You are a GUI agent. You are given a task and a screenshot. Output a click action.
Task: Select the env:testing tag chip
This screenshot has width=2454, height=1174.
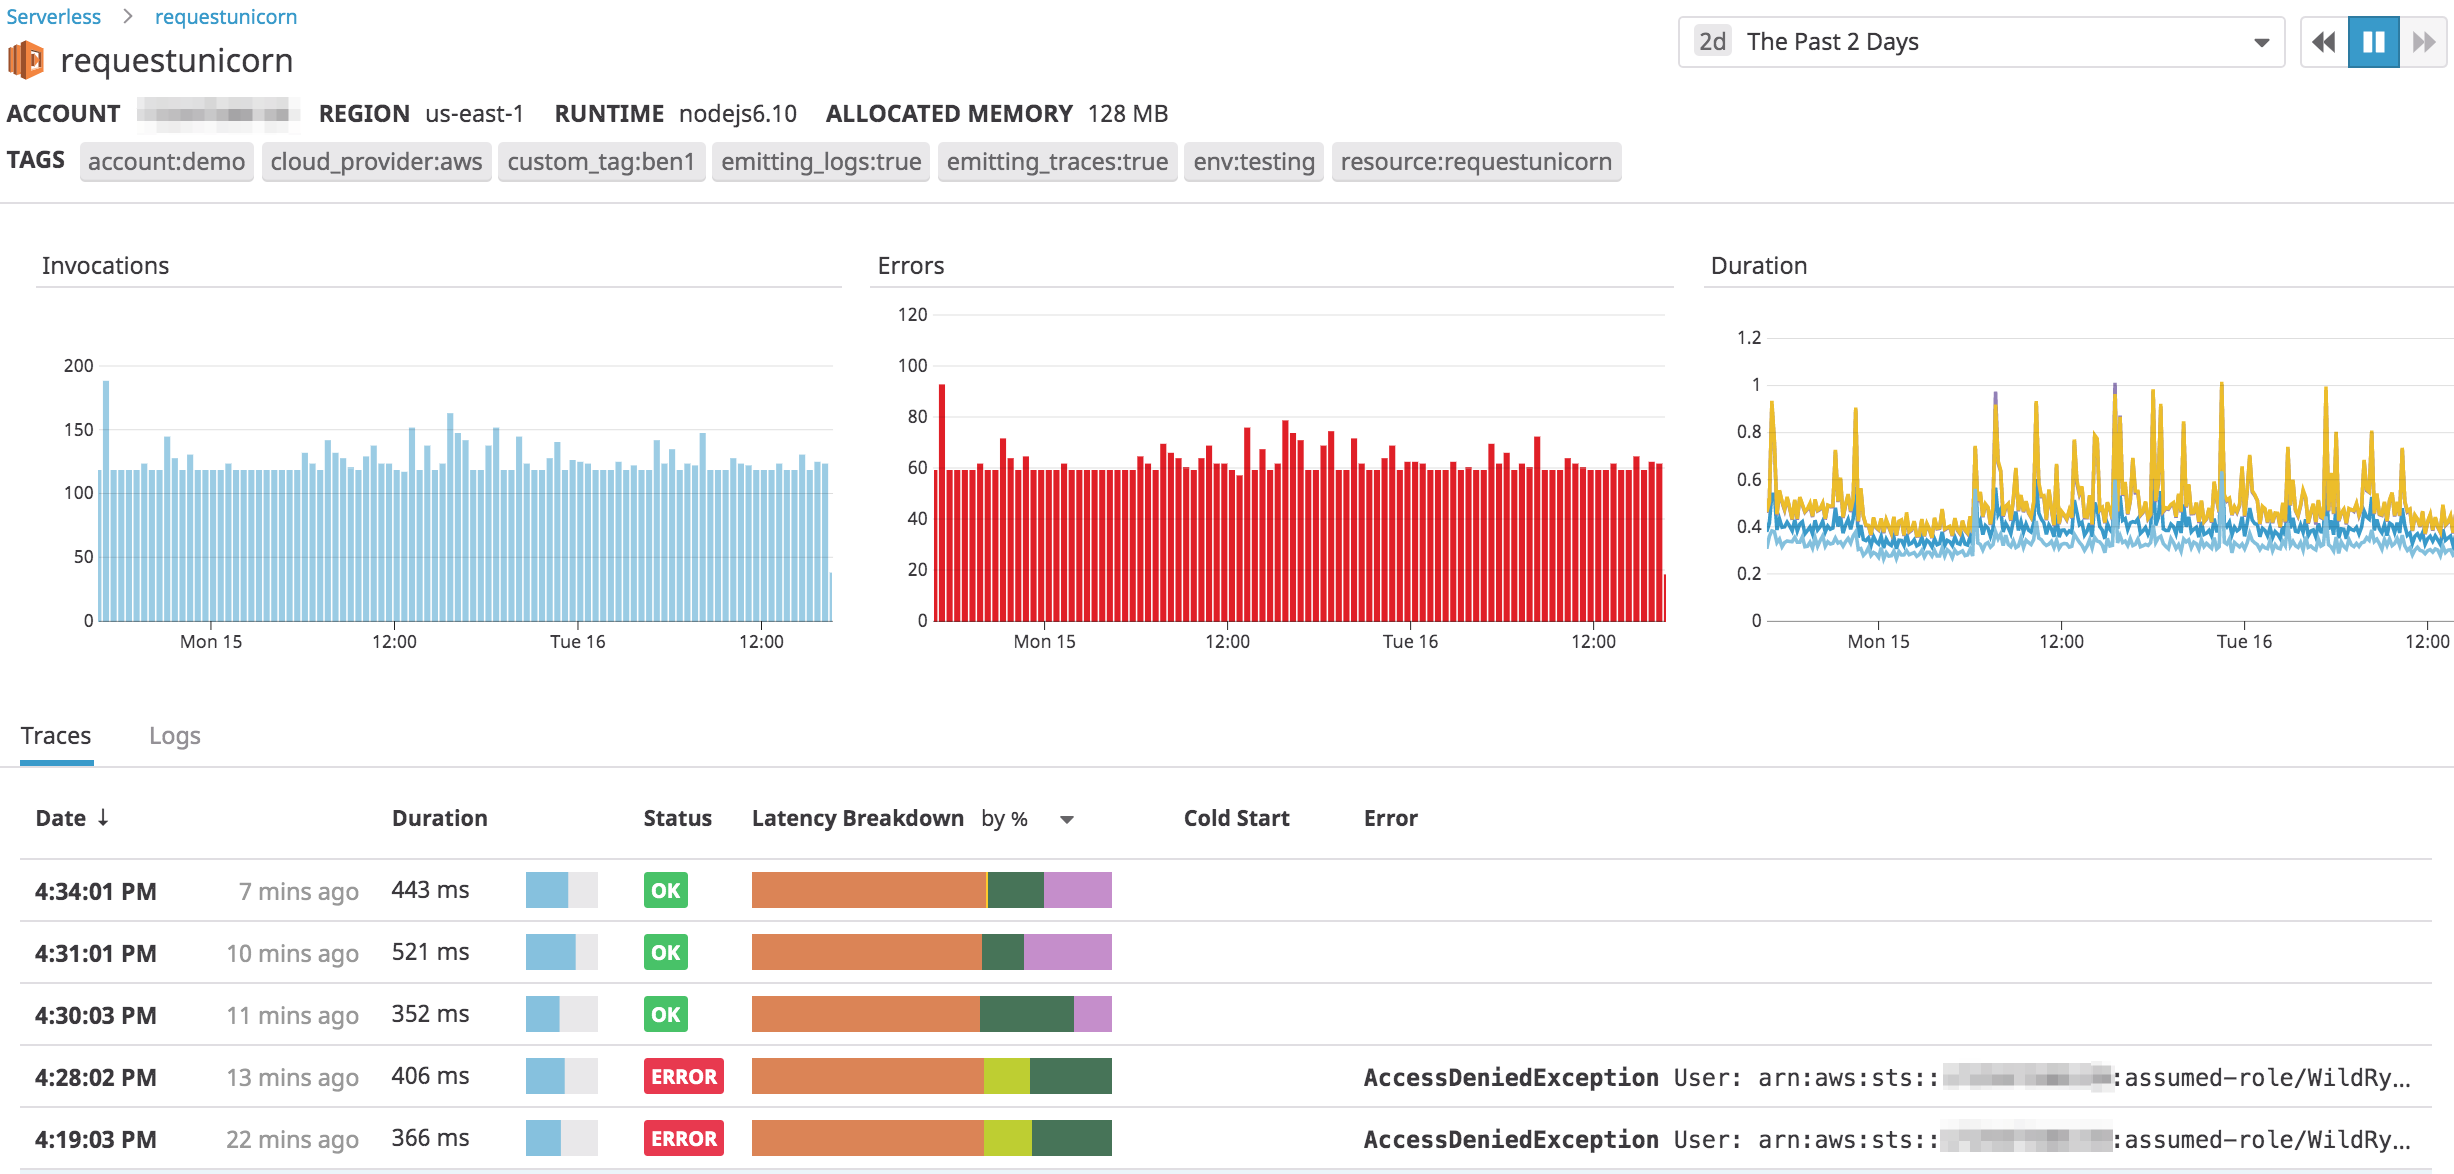pyautogui.click(x=1255, y=161)
